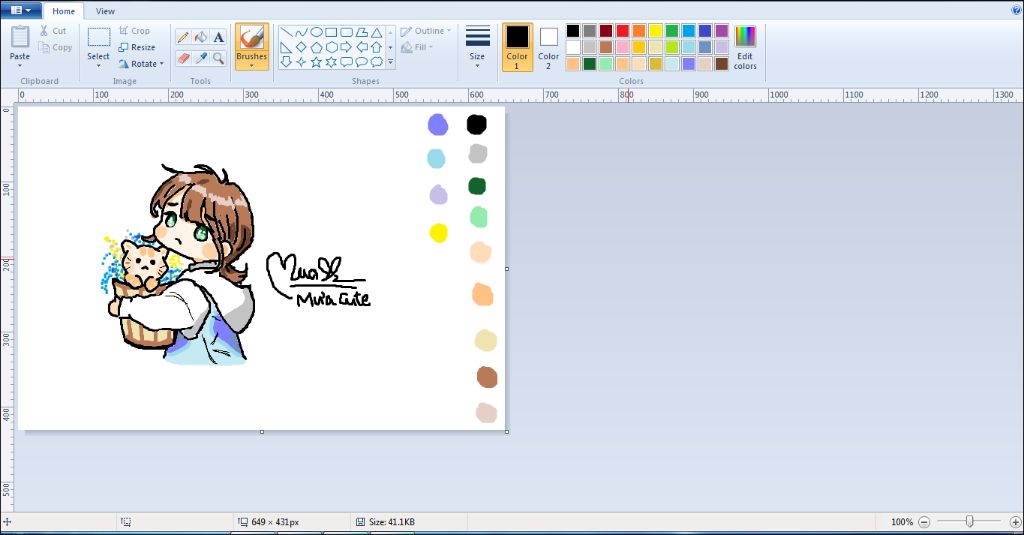Choose the Diamond shape
The width and height of the screenshot is (1024, 535).
tap(301, 47)
